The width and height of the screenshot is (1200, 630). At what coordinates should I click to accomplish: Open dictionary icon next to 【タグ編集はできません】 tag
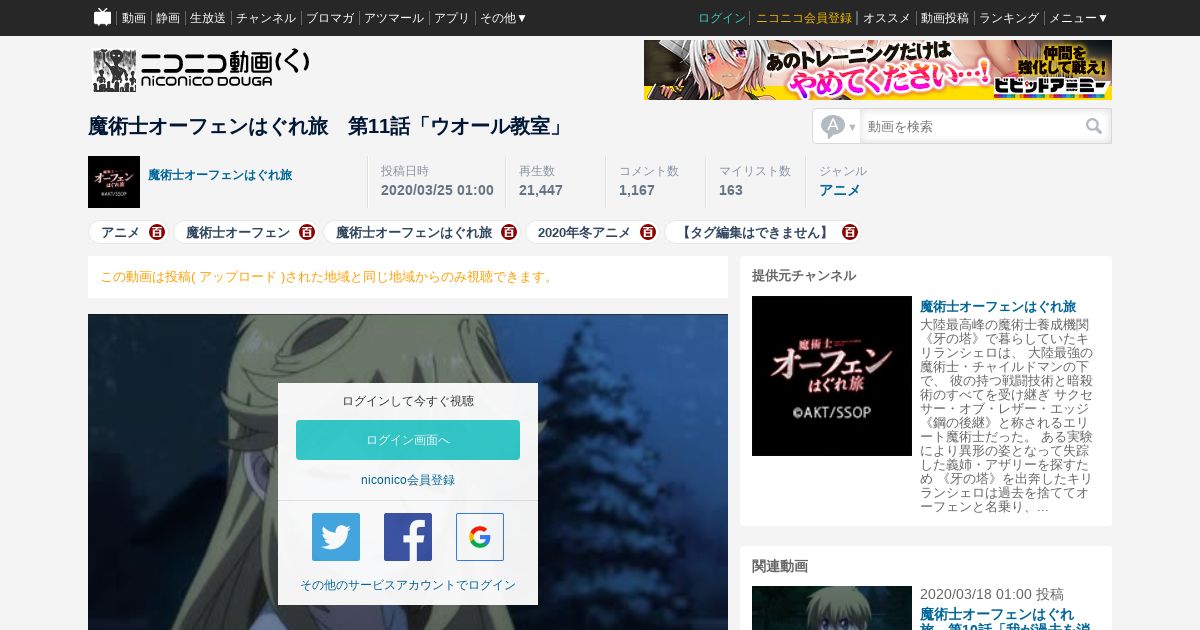pos(850,232)
